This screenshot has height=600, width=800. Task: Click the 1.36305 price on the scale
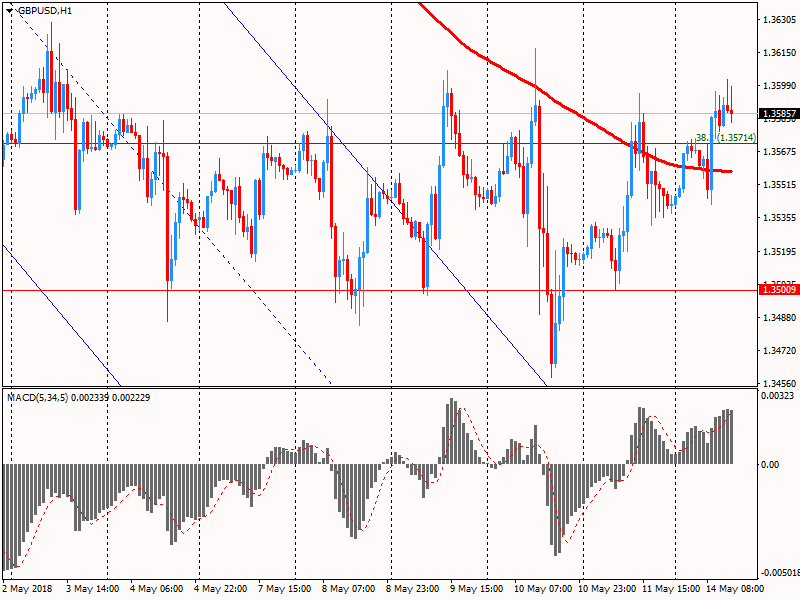(x=778, y=20)
